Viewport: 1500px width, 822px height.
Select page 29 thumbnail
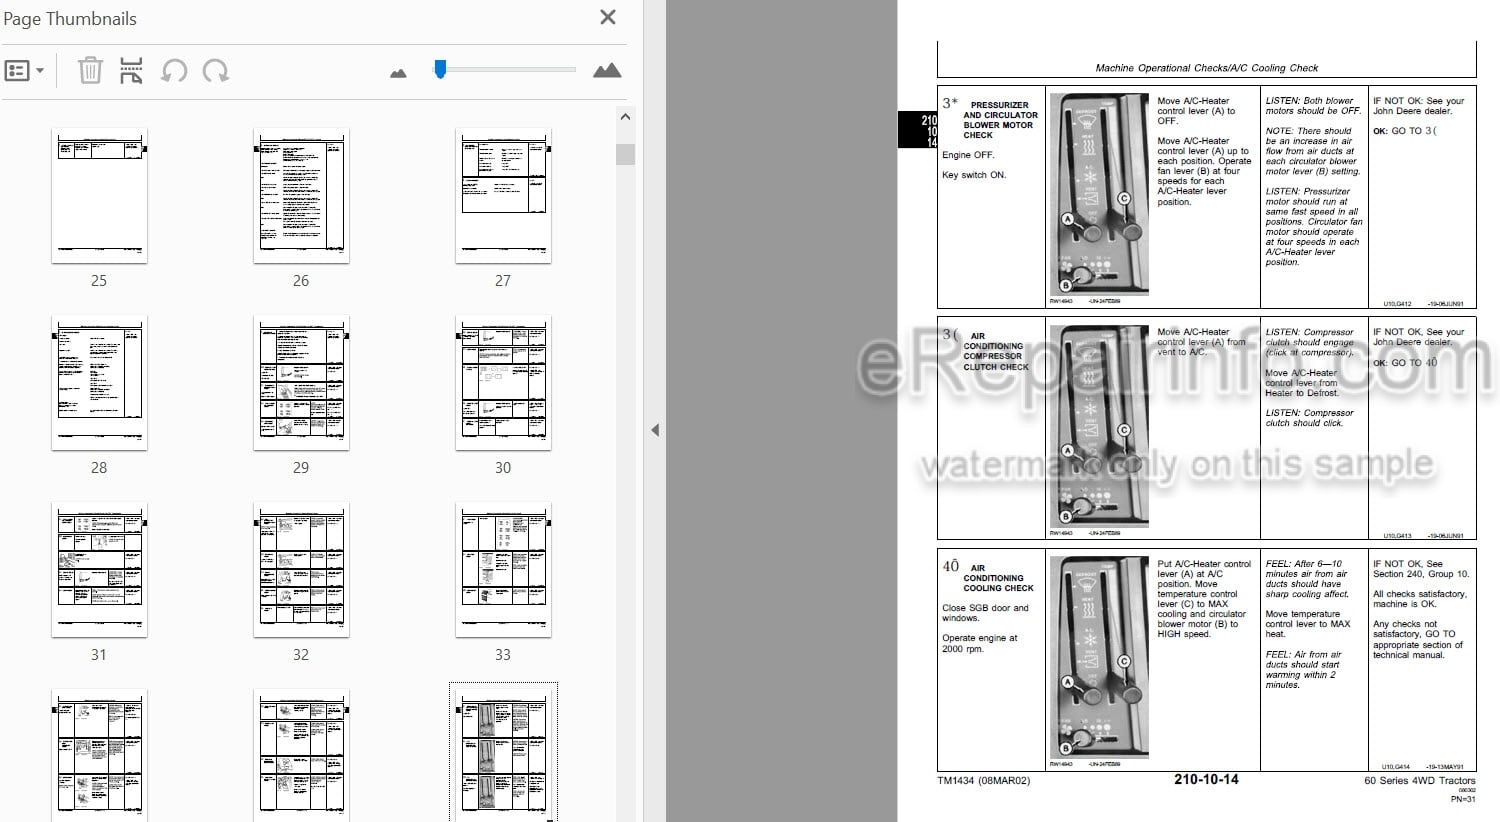[x=301, y=383]
